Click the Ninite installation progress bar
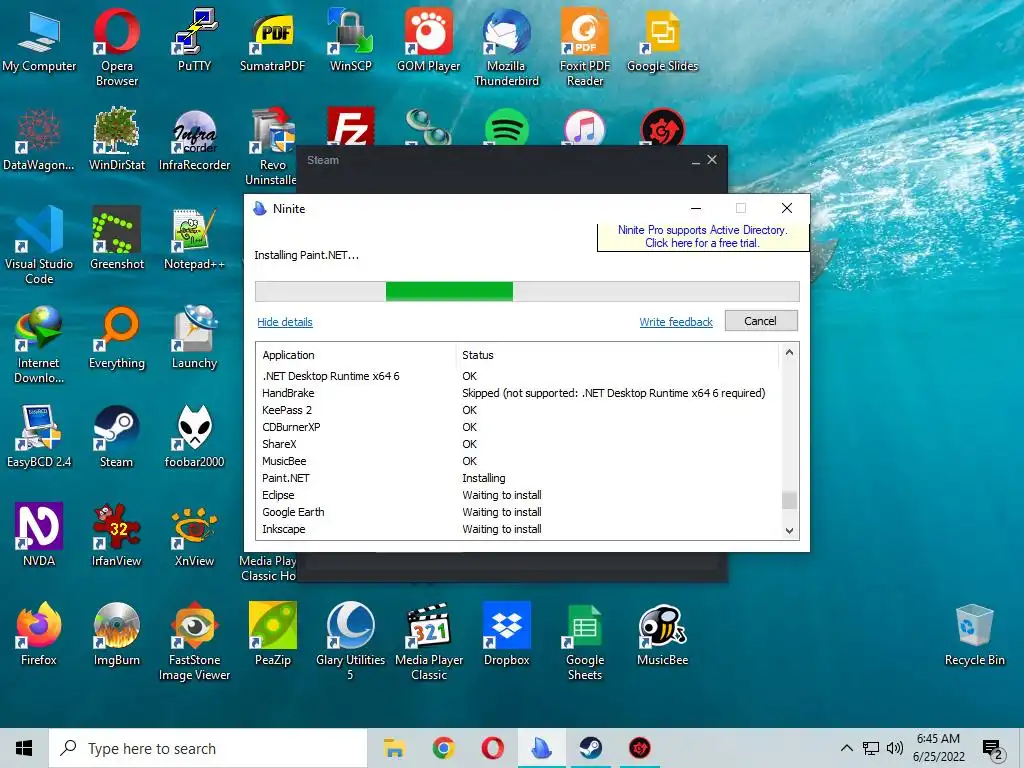 tap(527, 291)
